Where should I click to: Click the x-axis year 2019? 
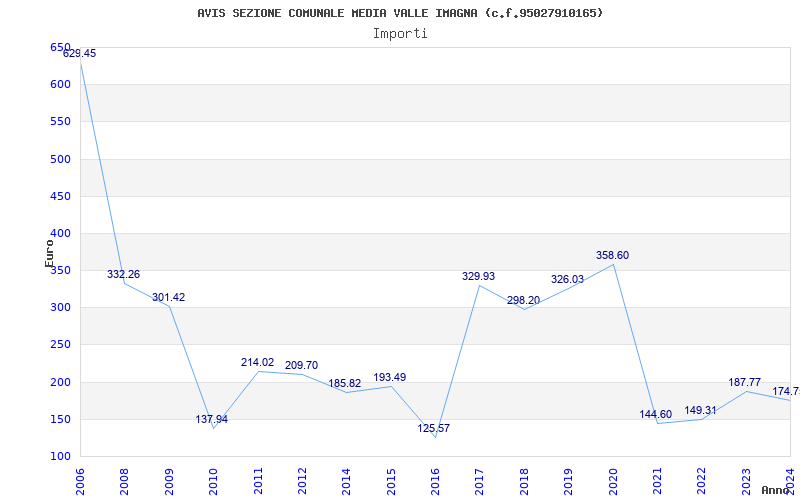(568, 481)
